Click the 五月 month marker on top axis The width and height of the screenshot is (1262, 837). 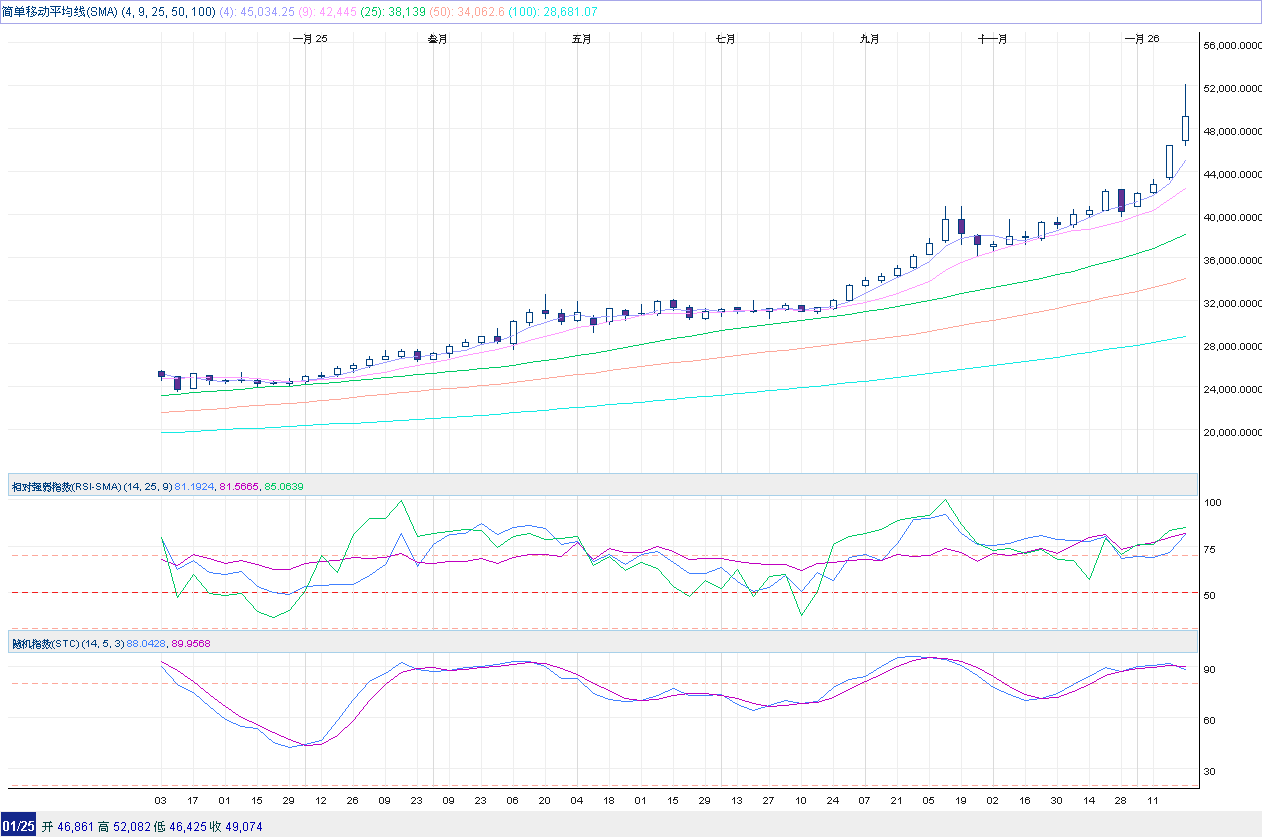(581, 39)
